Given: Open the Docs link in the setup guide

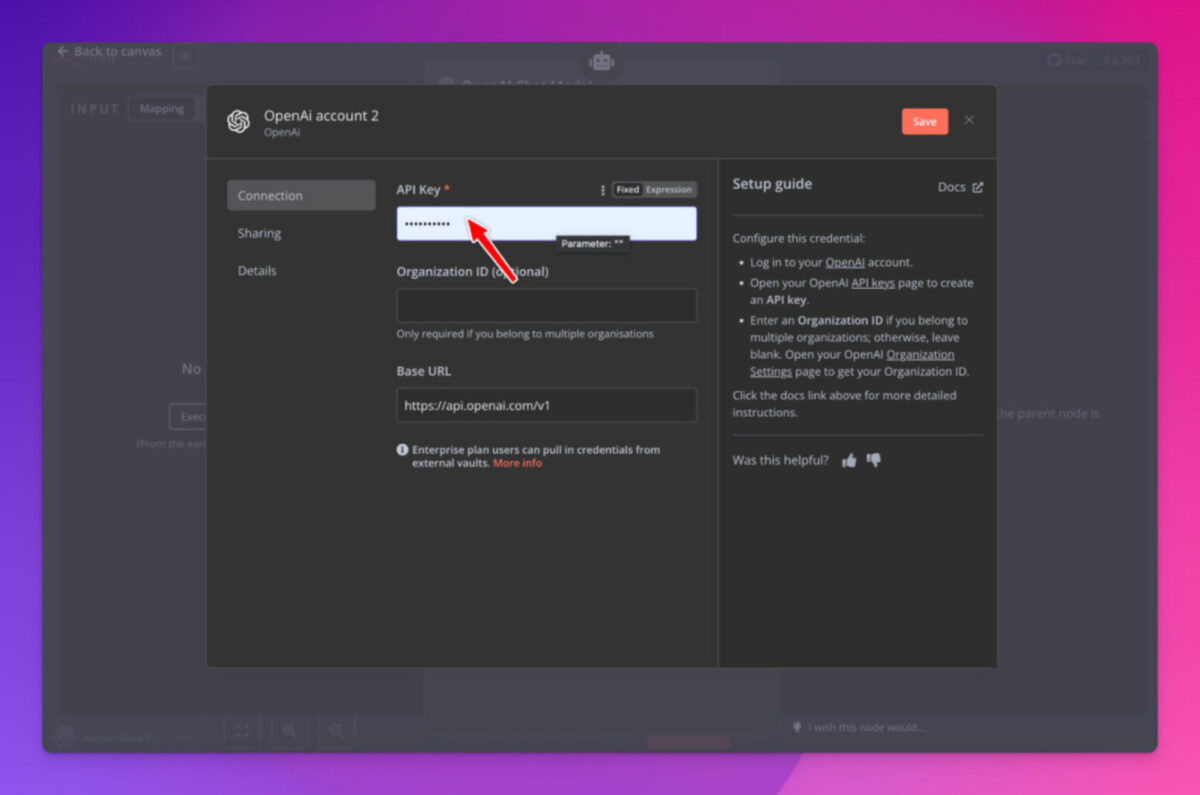Looking at the screenshot, I should [960, 187].
